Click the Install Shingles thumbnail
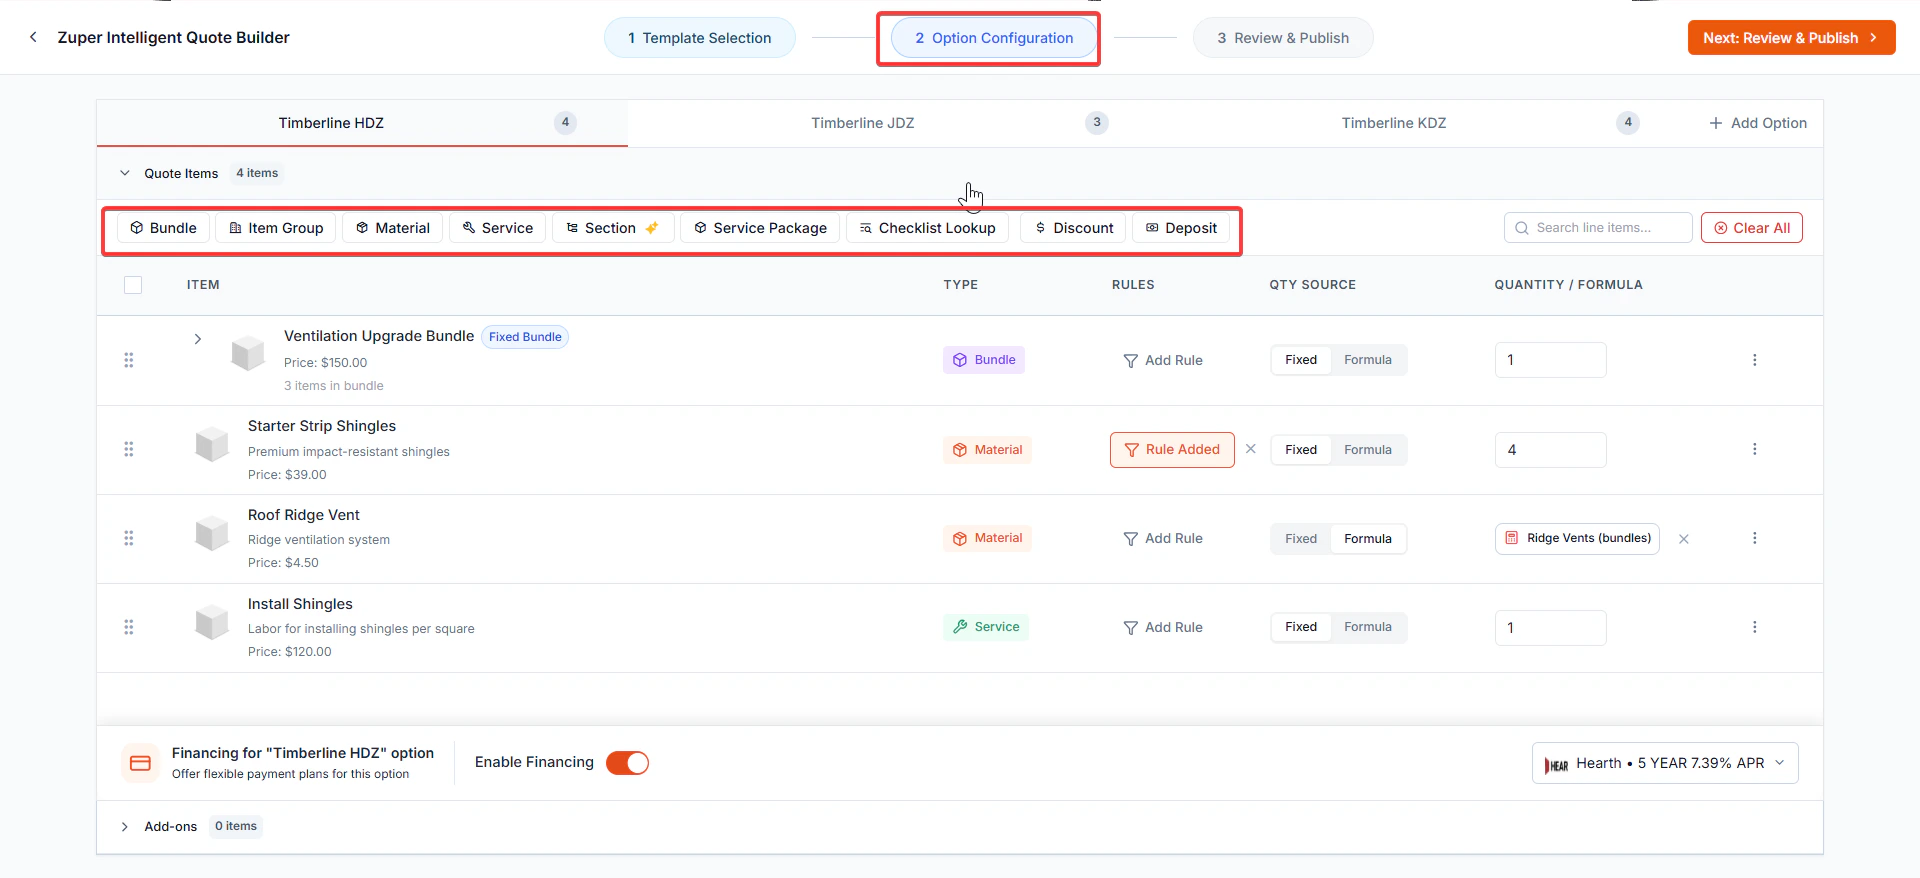The width and height of the screenshot is (1920, 878). click(x=212, y=622)
